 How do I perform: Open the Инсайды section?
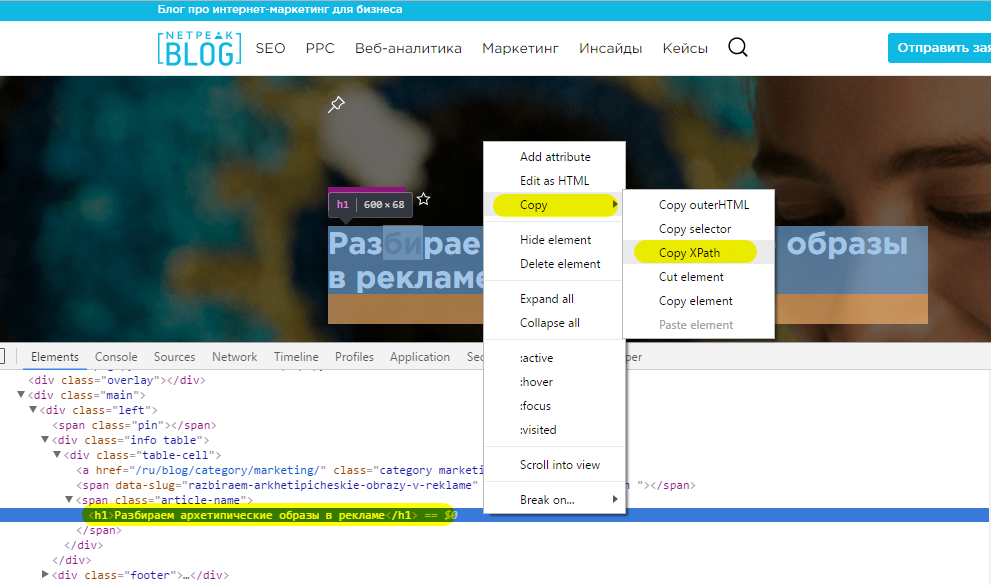(611, 48)
